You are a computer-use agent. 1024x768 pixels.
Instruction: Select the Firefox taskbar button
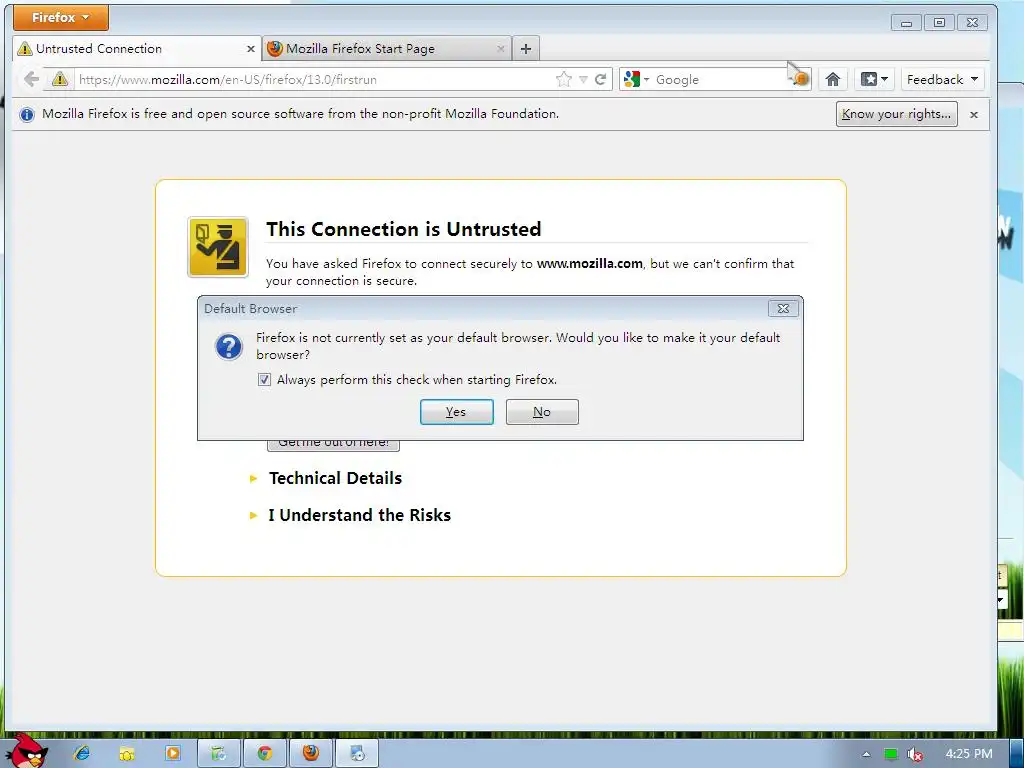(x=311, y=753)
